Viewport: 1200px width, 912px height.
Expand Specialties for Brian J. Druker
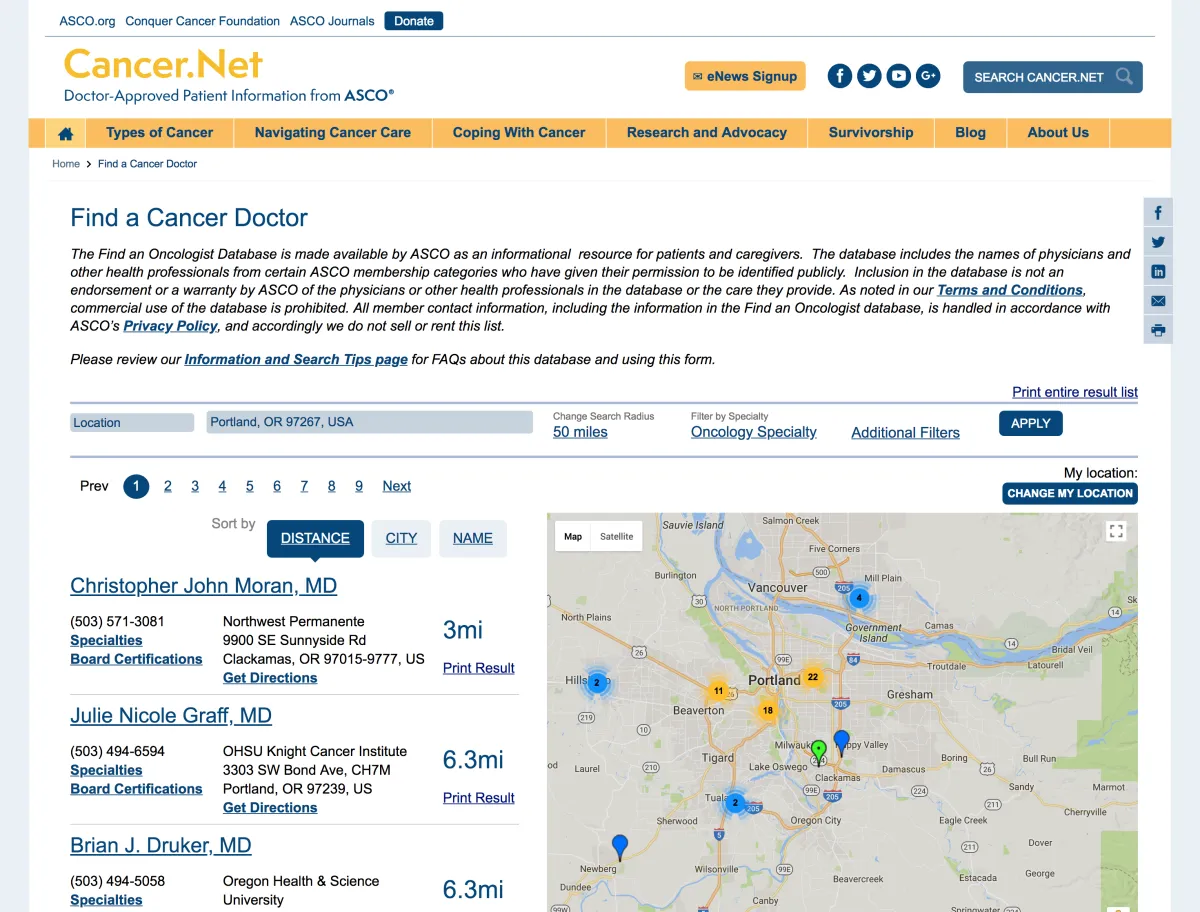pyautogui.click(x=106, y=900)
